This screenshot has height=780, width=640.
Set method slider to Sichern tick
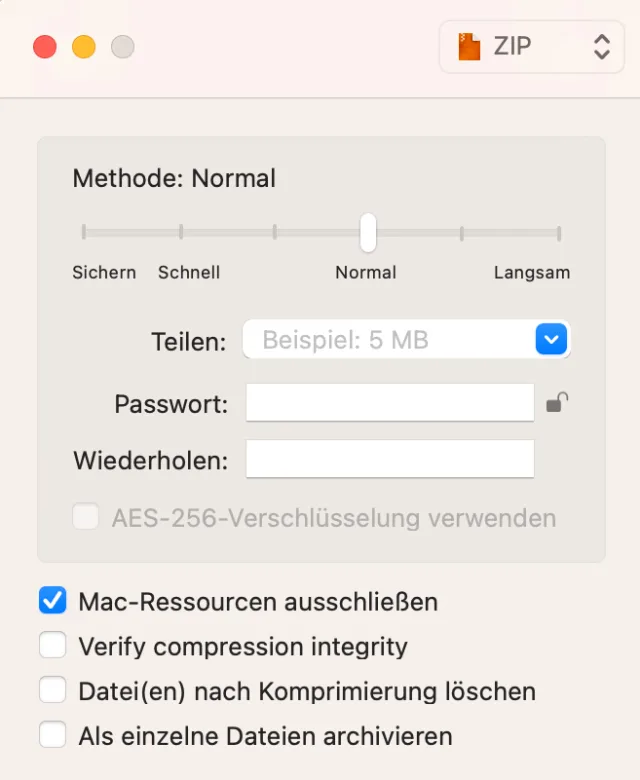pos(84,232)
